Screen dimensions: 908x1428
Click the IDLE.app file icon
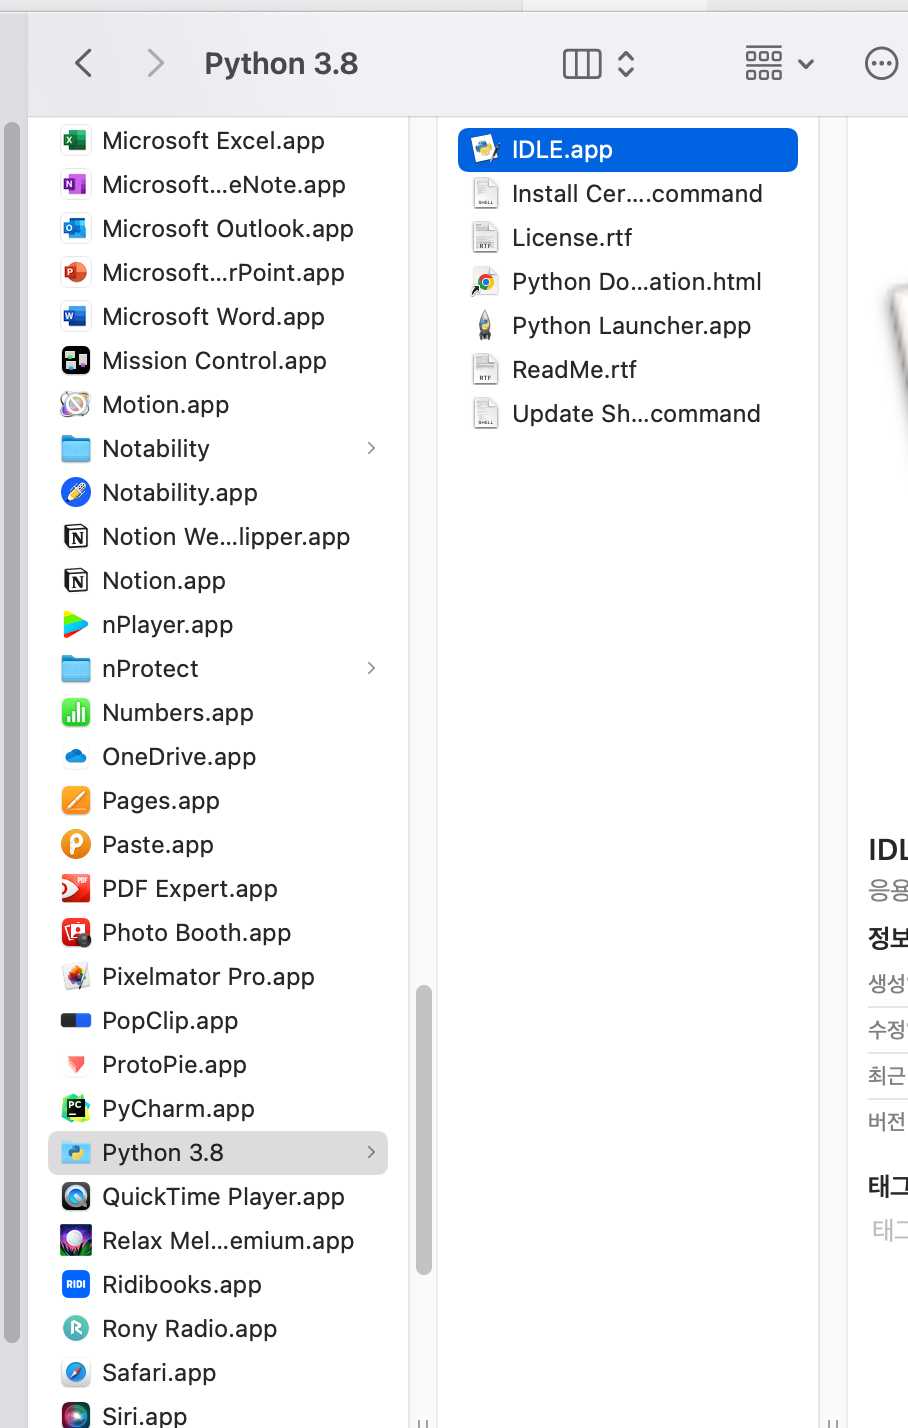pos(485,150)
